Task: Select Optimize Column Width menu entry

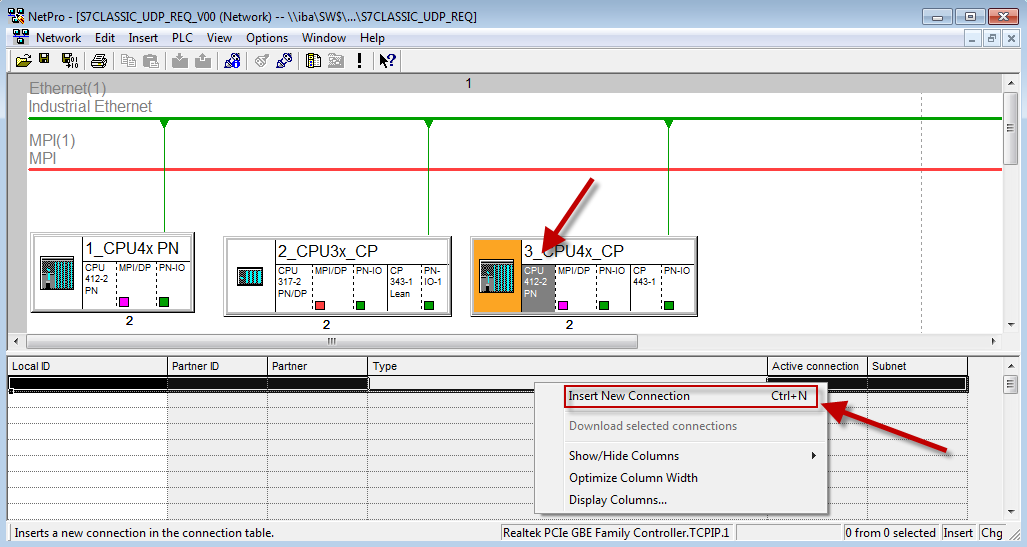Action: point(633,478)
